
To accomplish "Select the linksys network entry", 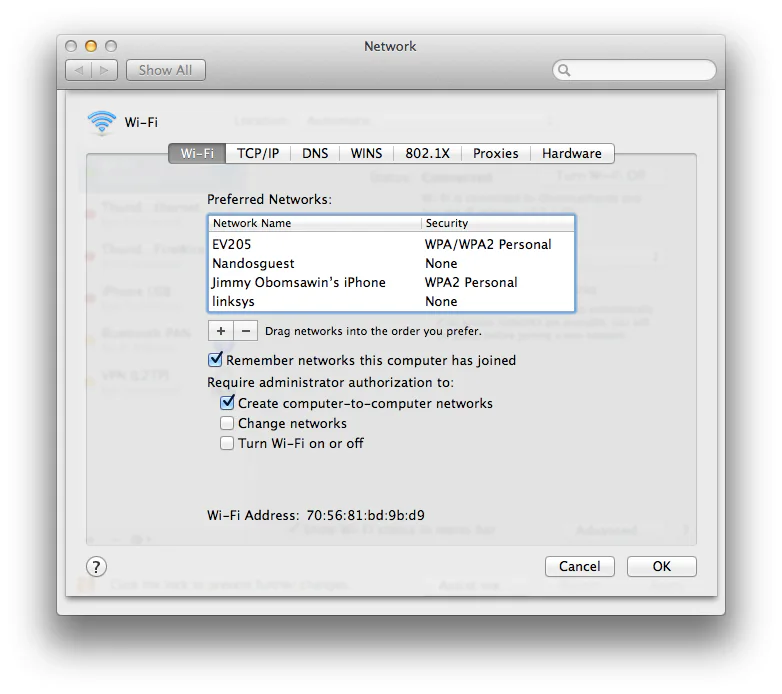I will (x=391, y=301).
